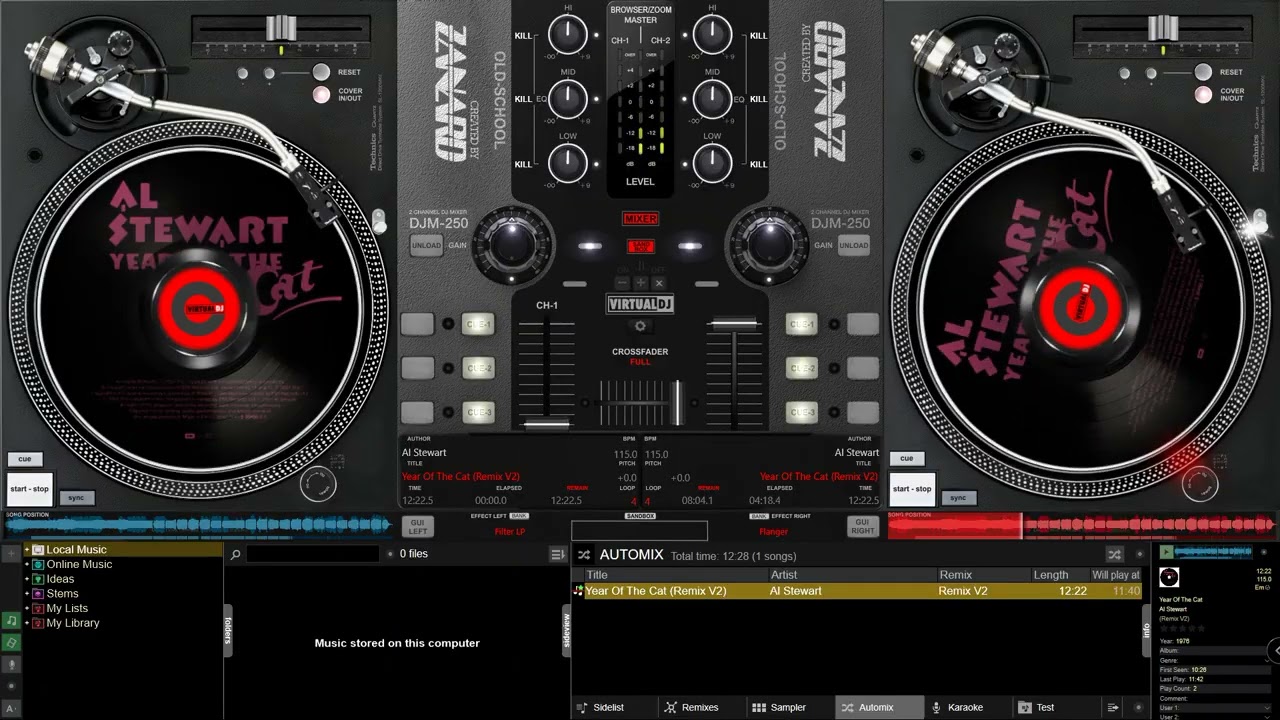Toggle the red button below MIXER
This screenshot has height=720, width=1280.
pos(640,247)
